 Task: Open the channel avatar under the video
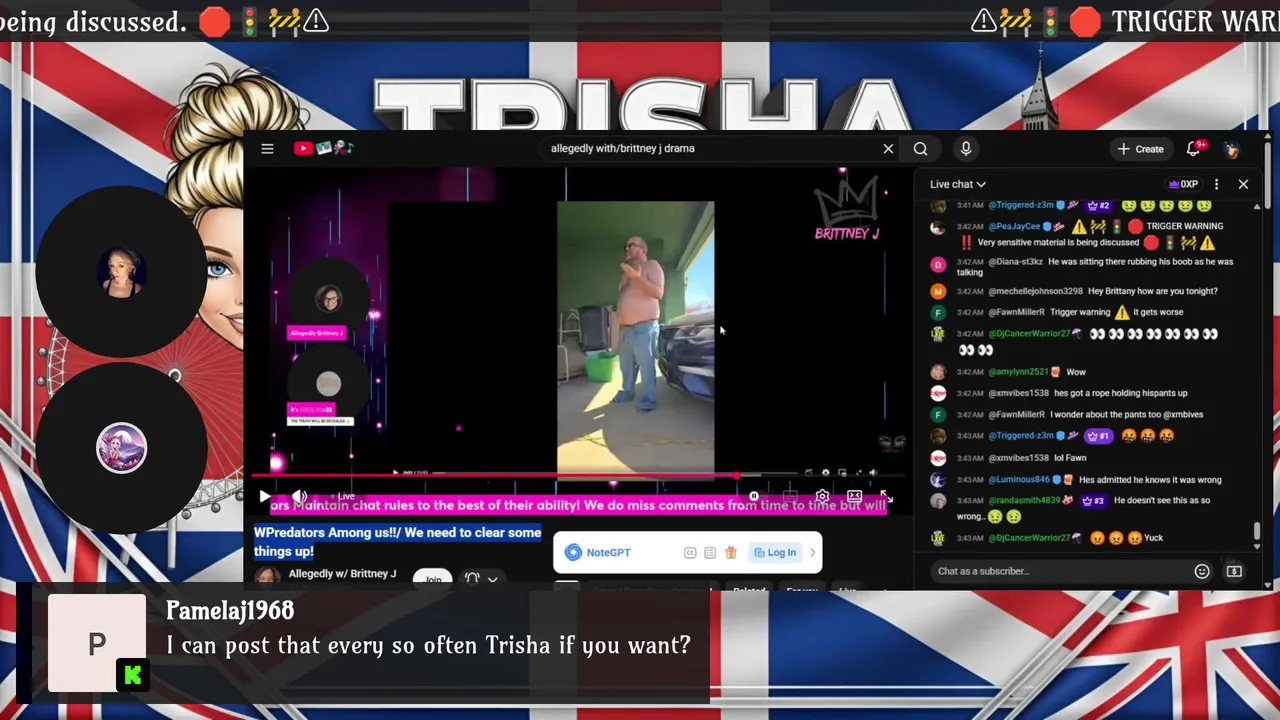pos(267,577)
